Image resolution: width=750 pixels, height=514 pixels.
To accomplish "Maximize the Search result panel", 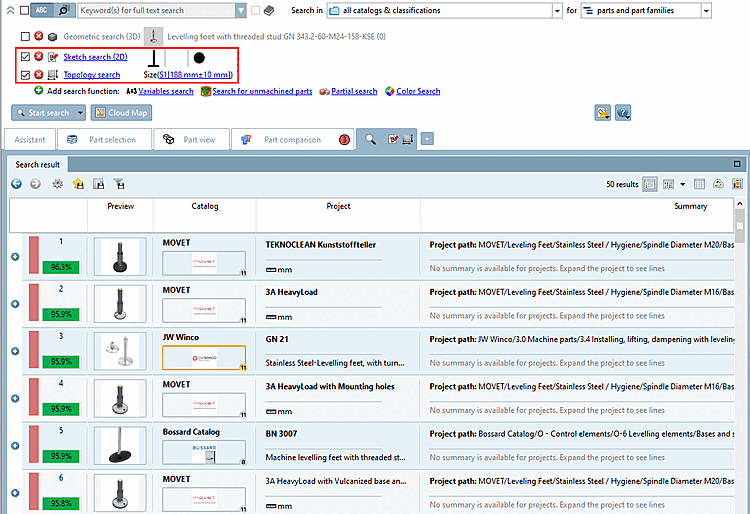I will pyautogui.click(x=737, y=164).
